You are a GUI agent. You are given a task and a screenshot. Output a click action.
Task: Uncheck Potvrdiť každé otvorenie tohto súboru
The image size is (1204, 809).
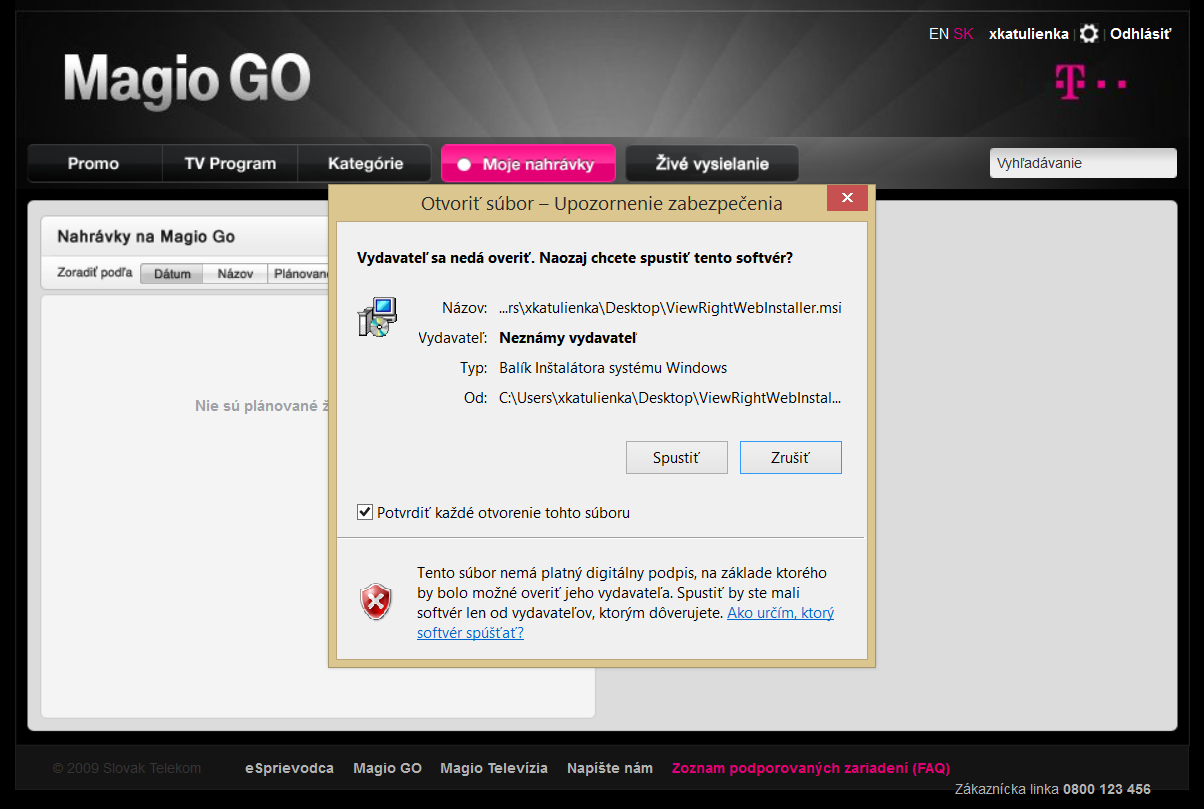click(365, 512)
